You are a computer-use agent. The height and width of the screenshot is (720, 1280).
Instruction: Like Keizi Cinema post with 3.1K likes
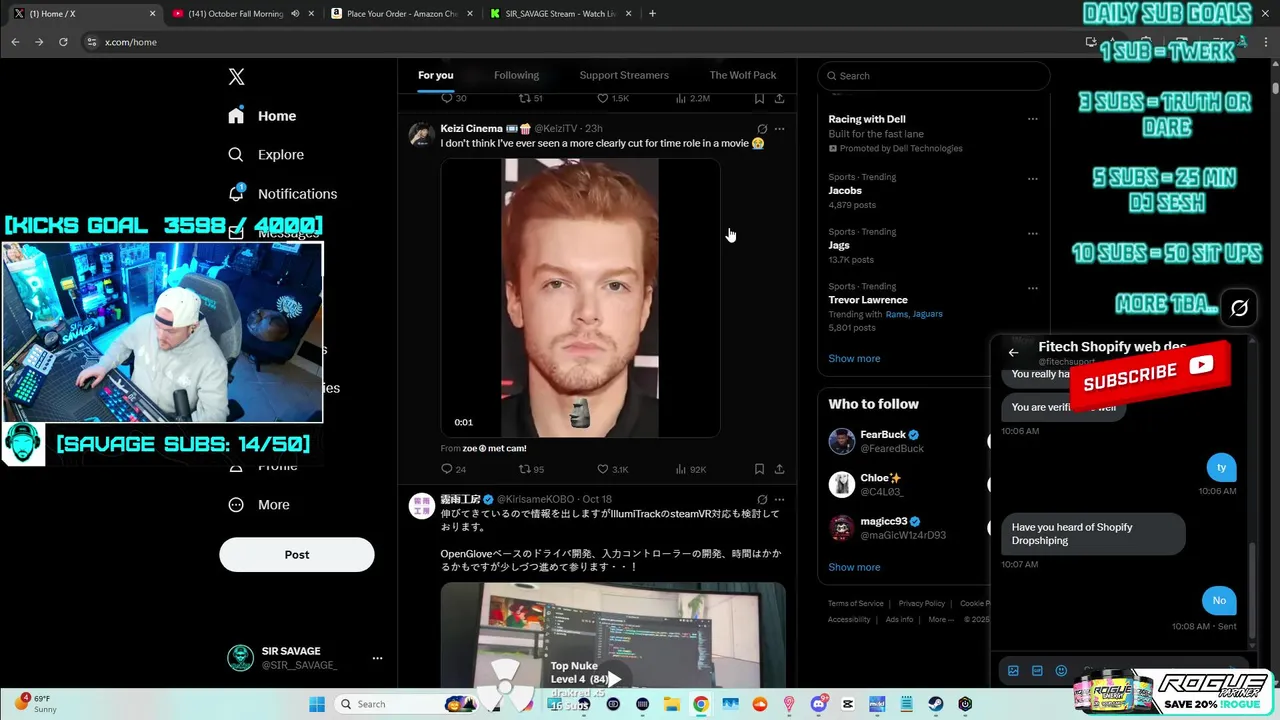[x=612, y=469]
